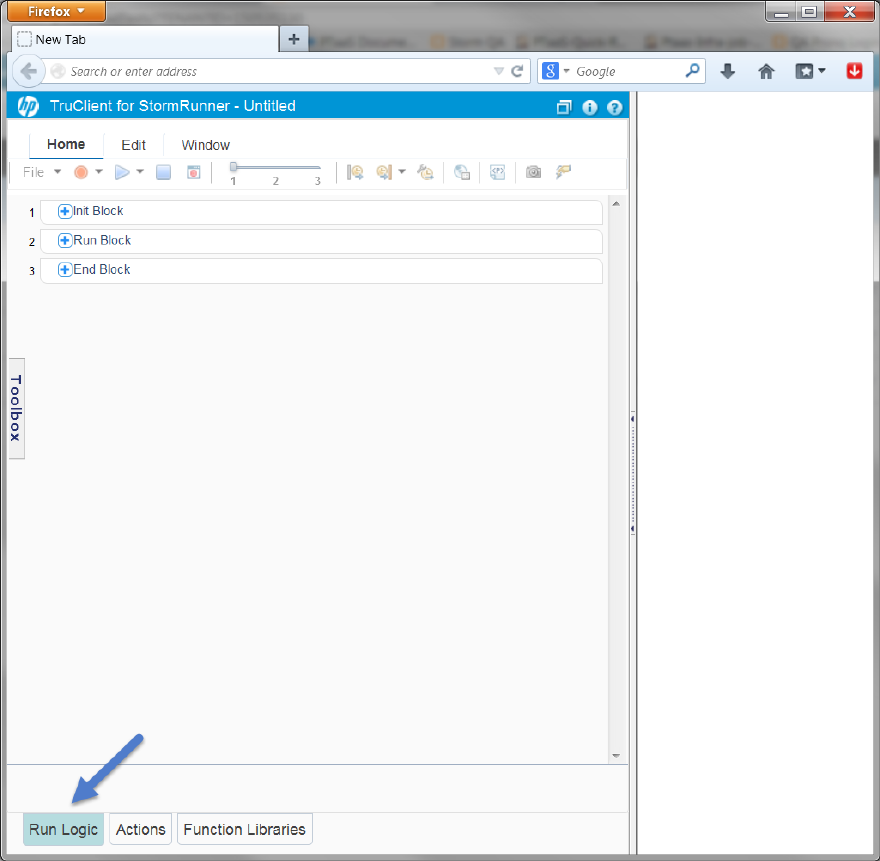Open the Google search engine selector

coord(556,71)
